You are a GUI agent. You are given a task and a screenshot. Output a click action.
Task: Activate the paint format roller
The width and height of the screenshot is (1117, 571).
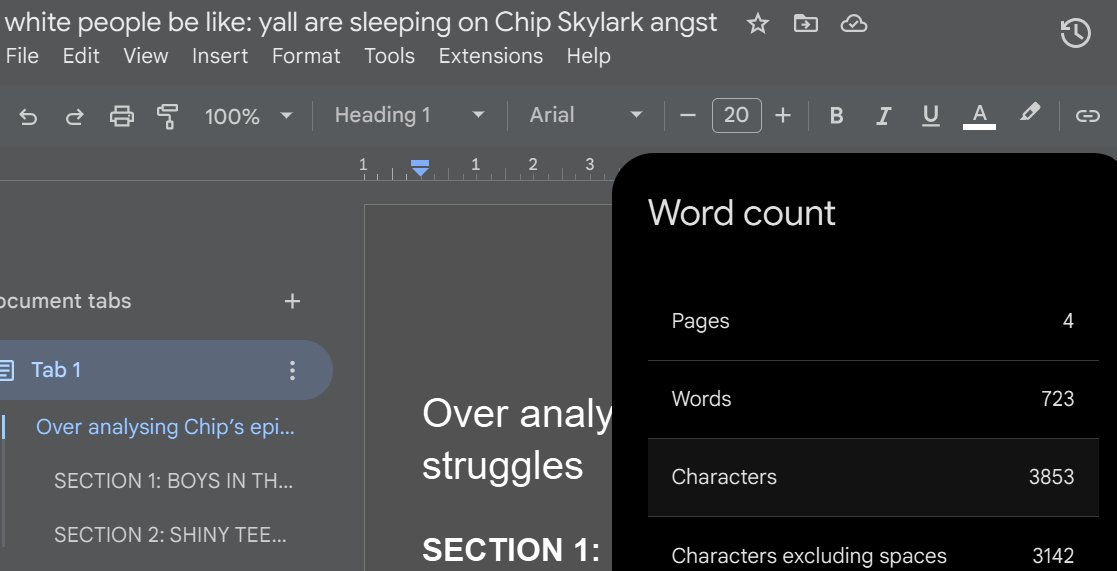167,116
